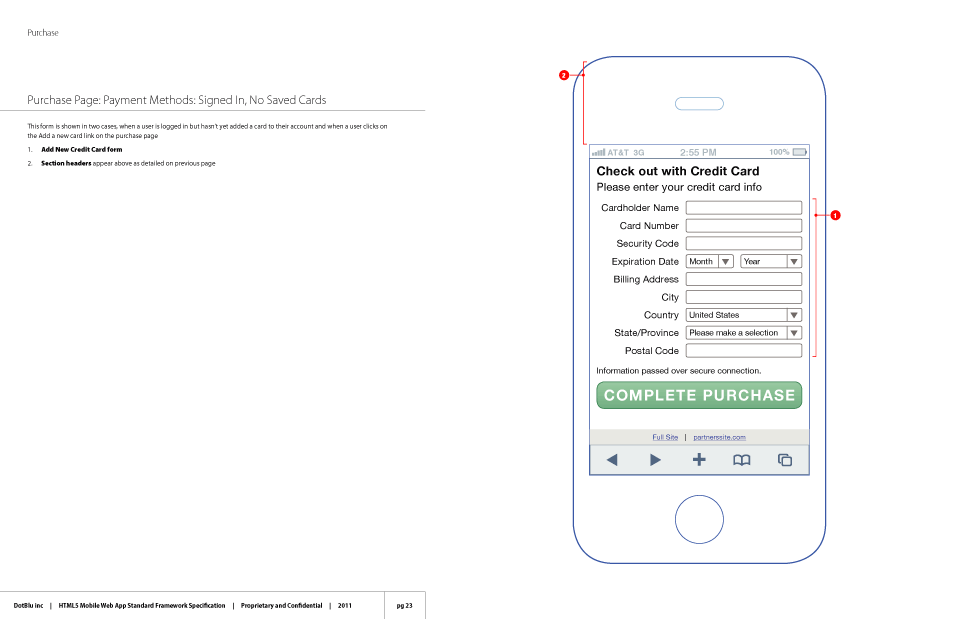Screen dimensions: 960x619
Task: Open the Month expiration dropdown
Action: pyautogui.click(x=709, y=261)
